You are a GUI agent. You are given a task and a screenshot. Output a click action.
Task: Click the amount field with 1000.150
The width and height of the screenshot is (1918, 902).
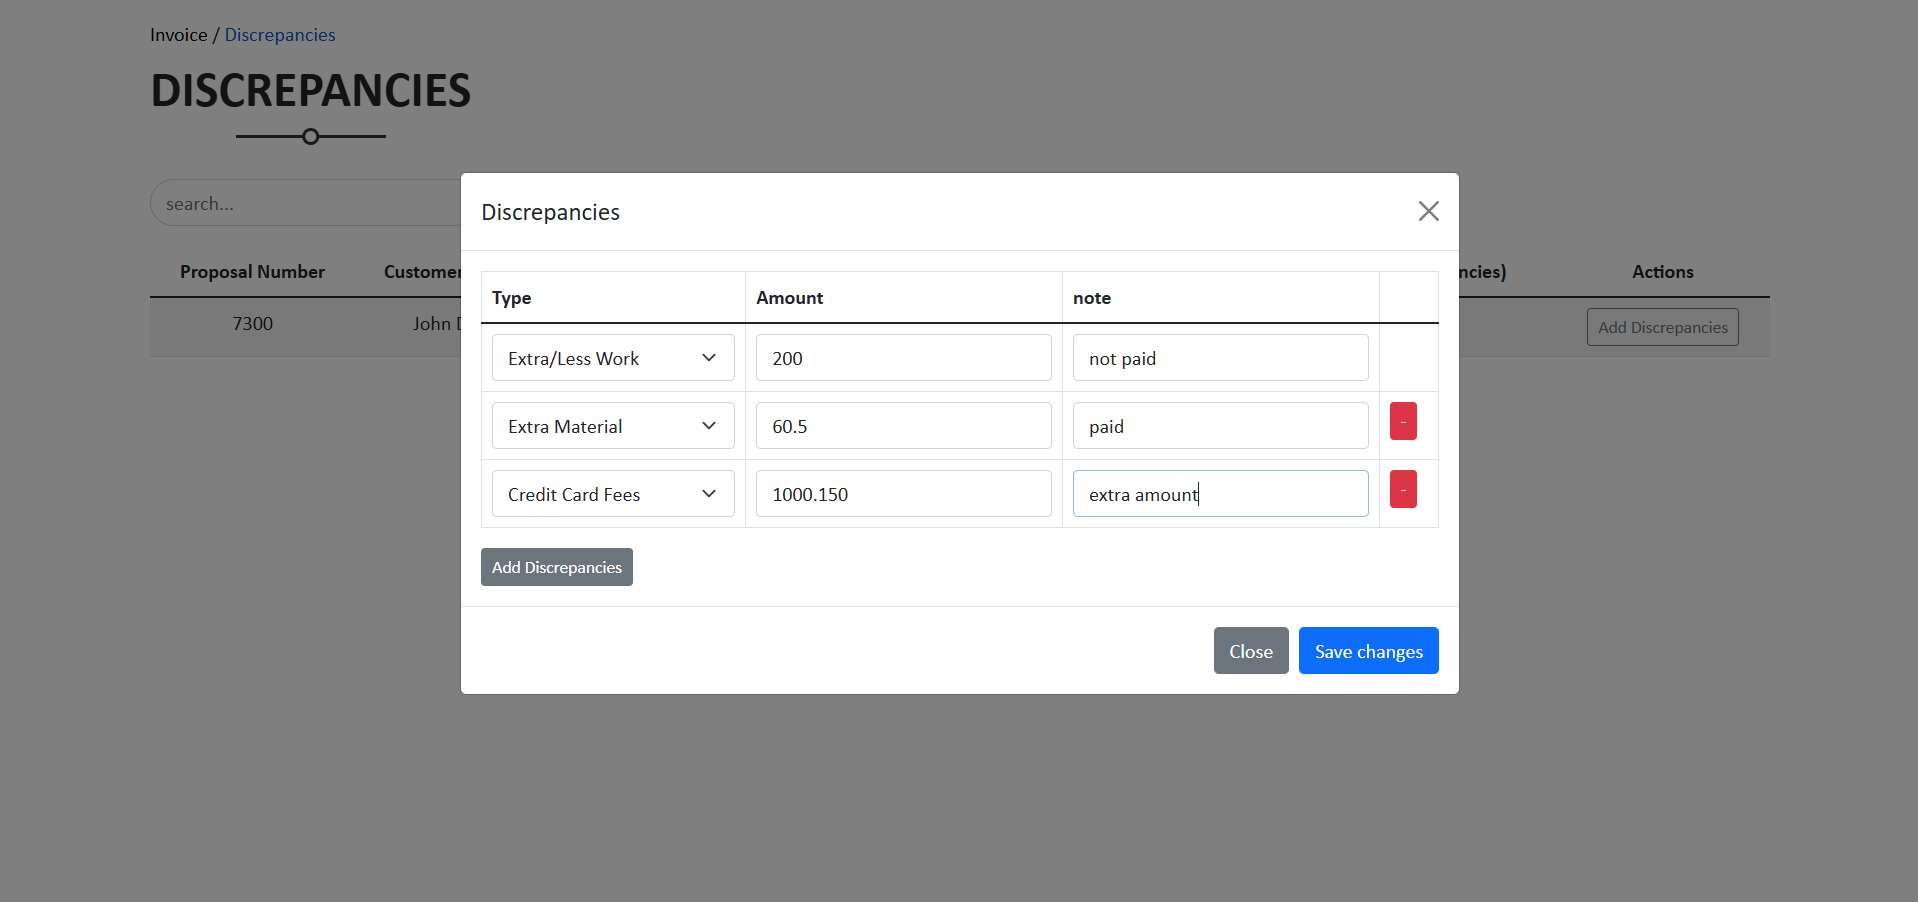903,494
